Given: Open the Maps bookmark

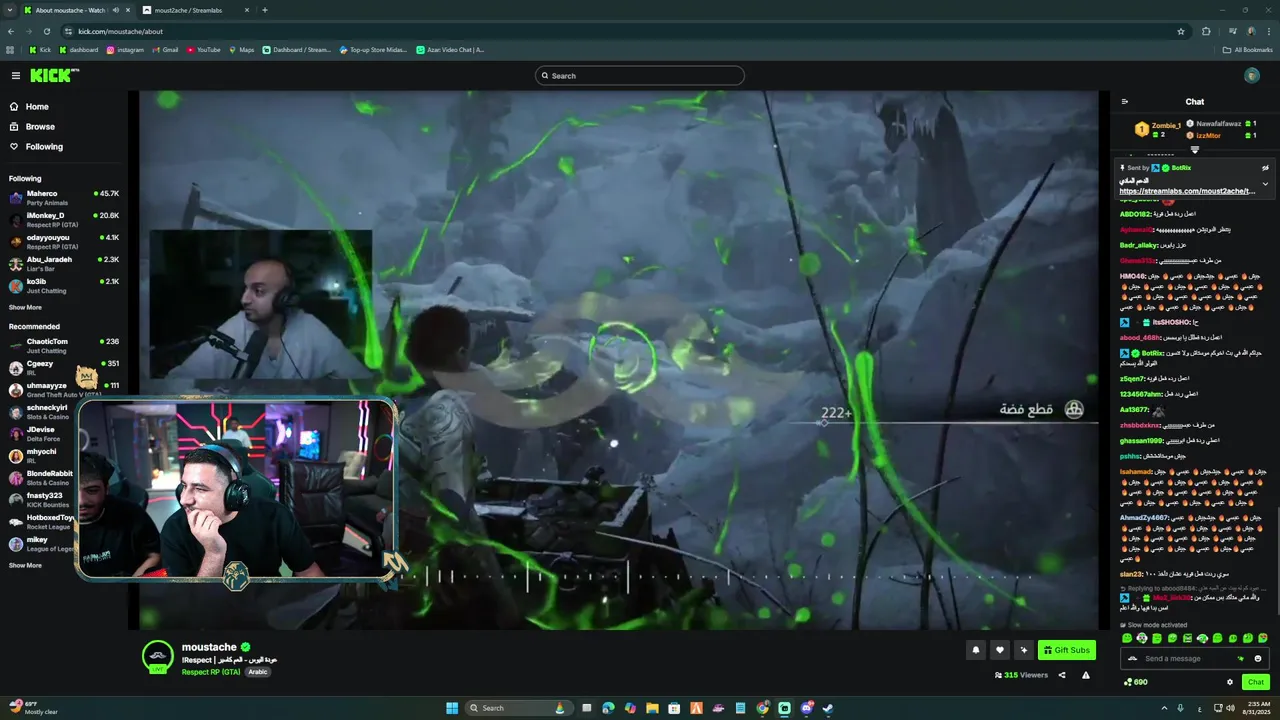Looking at the screenshot, I should click(x=241, y=50).
